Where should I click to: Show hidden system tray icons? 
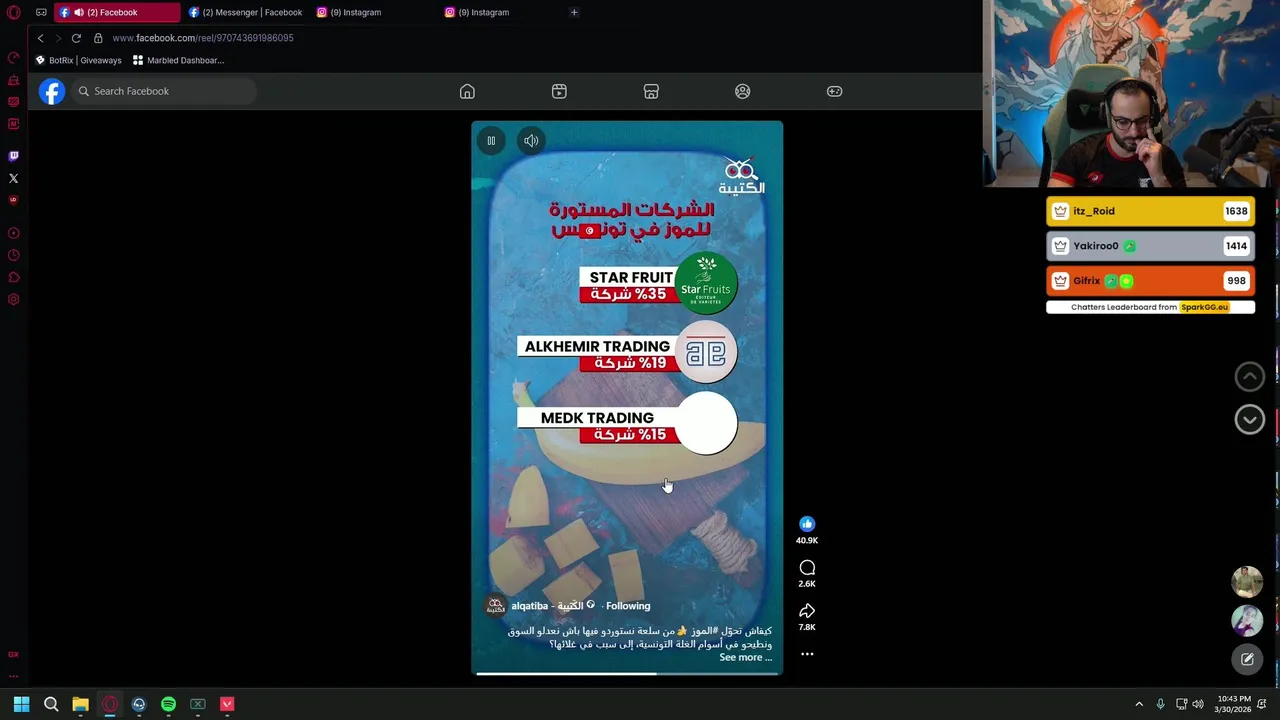coord(1138,704)
